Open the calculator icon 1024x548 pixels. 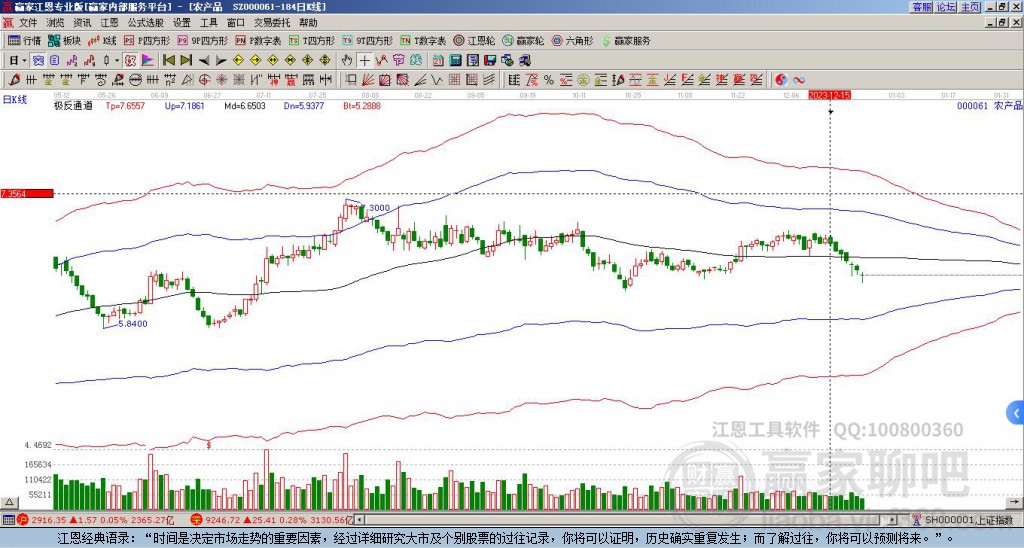(455, 60)
